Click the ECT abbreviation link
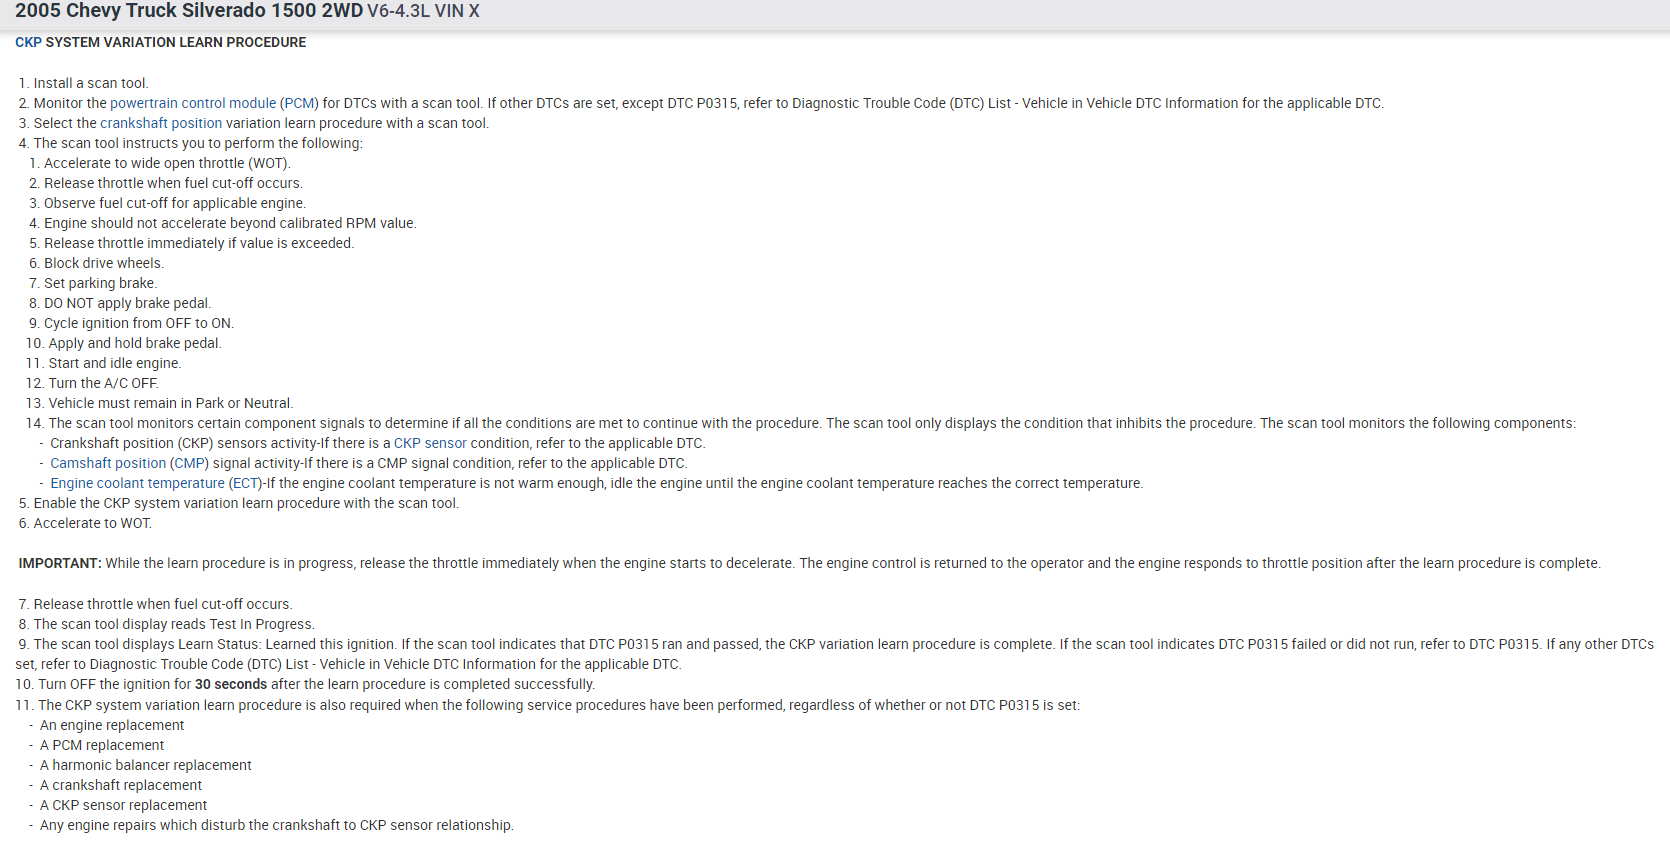 click(244, 483)
